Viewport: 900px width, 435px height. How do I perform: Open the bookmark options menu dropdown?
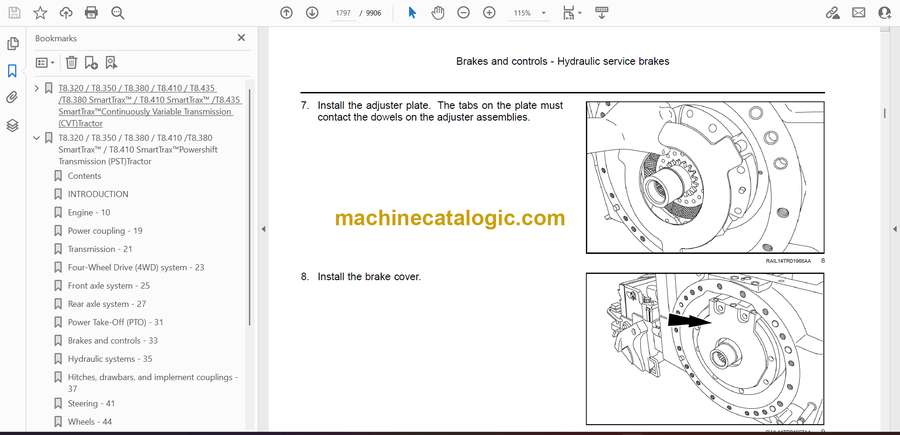coord(45,62)
